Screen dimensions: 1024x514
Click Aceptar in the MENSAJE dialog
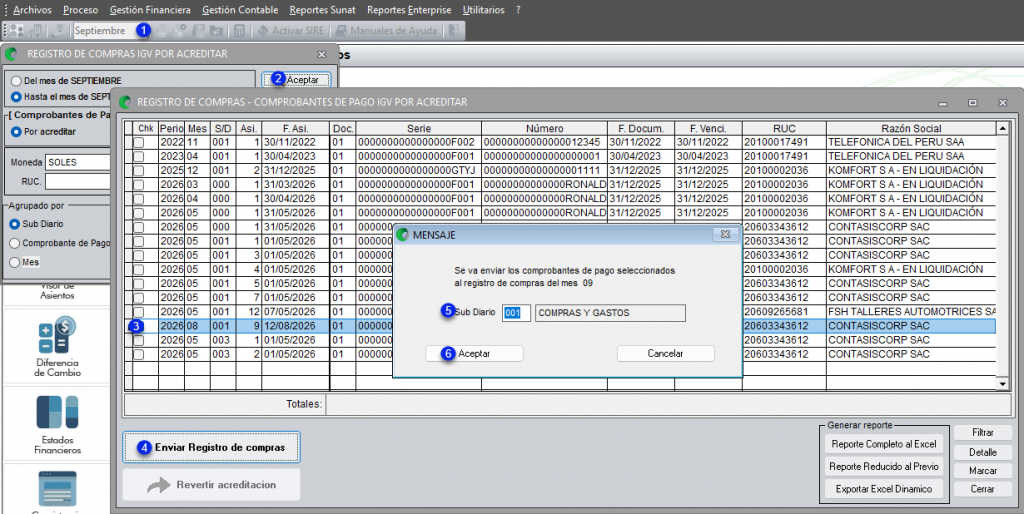point(474,353)
